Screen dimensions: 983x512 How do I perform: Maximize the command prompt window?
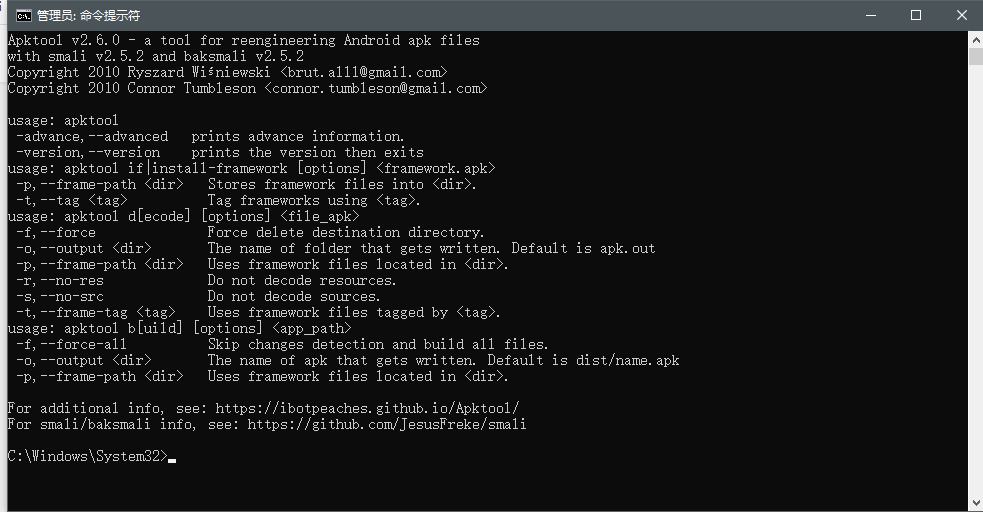tap(915, 15)
